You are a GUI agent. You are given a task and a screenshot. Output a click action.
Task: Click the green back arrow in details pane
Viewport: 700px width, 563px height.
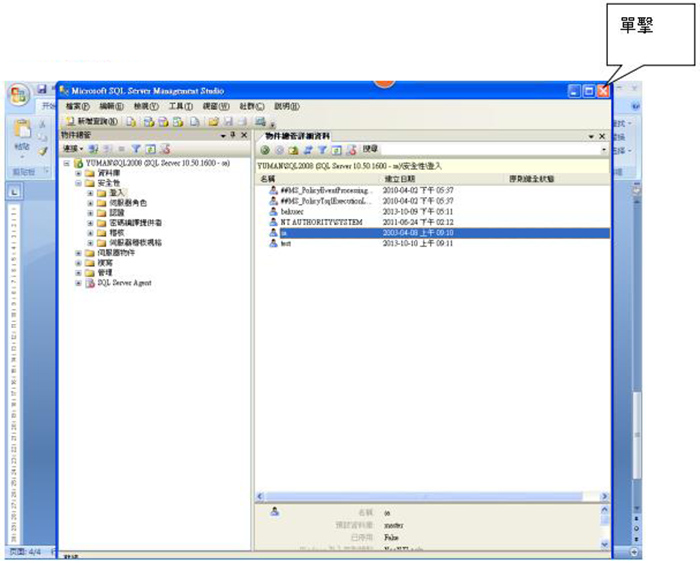click(x=266, y=149)
